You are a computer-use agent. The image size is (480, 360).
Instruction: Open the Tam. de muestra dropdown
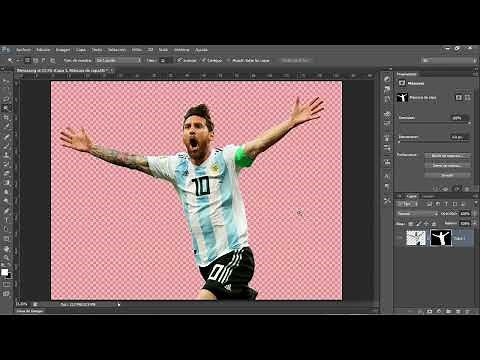pyautogui.click(x=118, y=60)
